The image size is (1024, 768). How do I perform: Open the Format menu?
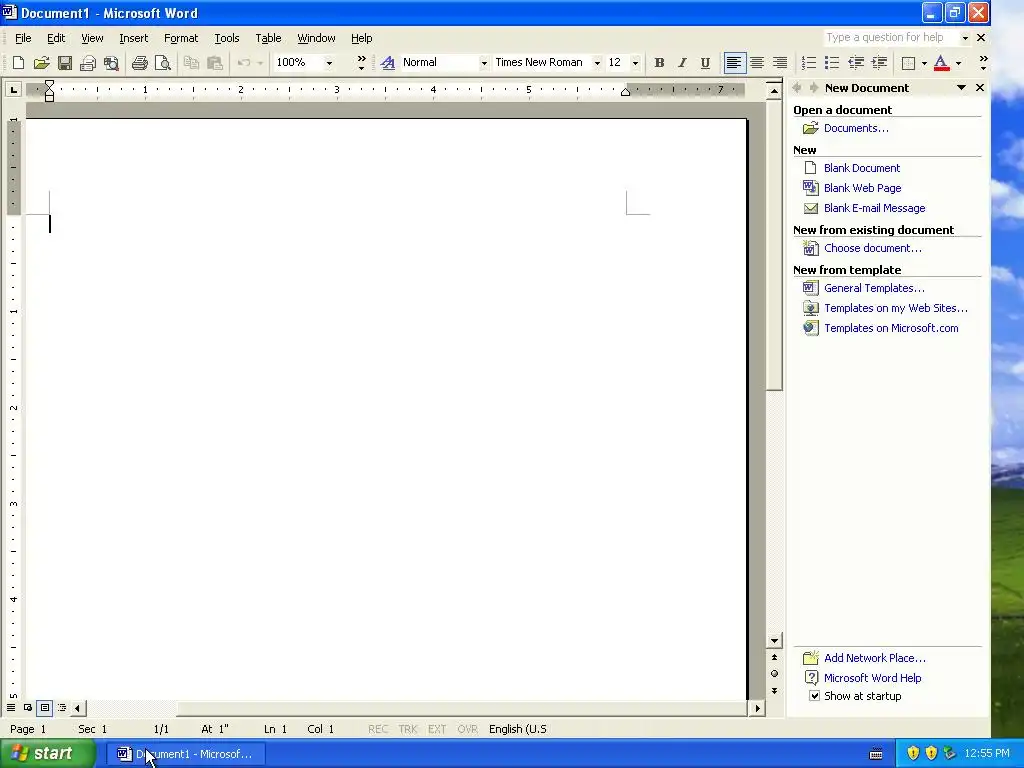point(181,38)
